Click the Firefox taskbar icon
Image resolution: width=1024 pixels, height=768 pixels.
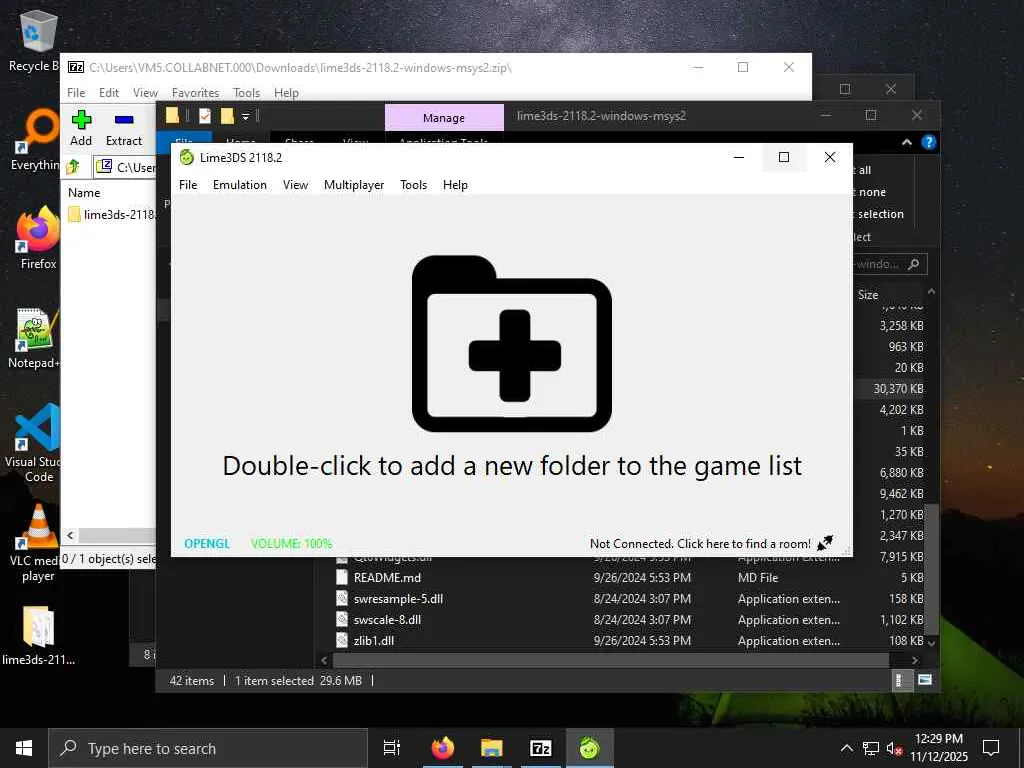coord(442,748)
